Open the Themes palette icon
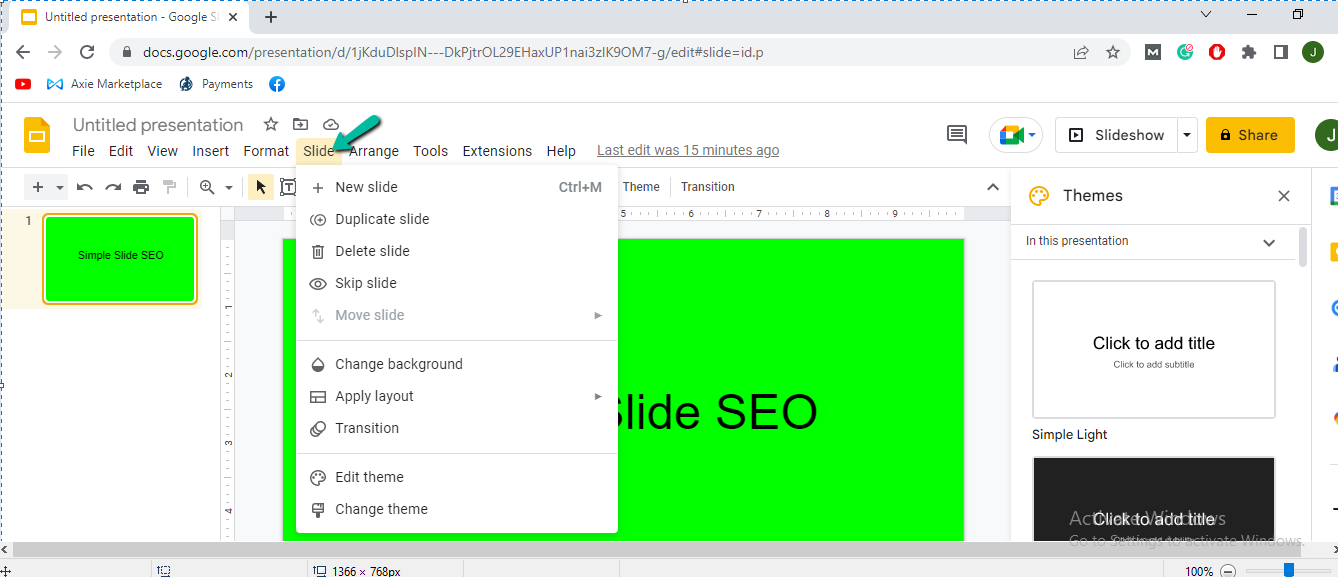 tap(1039, 195)
